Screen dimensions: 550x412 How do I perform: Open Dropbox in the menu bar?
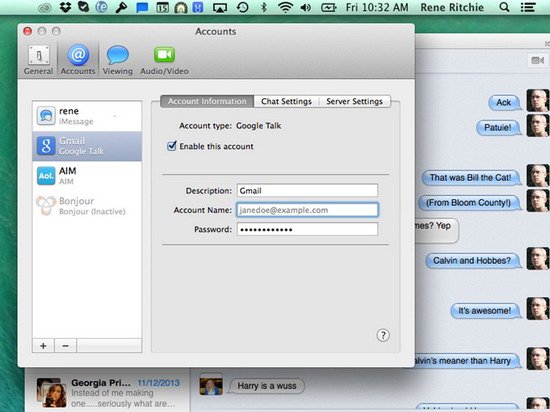(x=65, y=7)
